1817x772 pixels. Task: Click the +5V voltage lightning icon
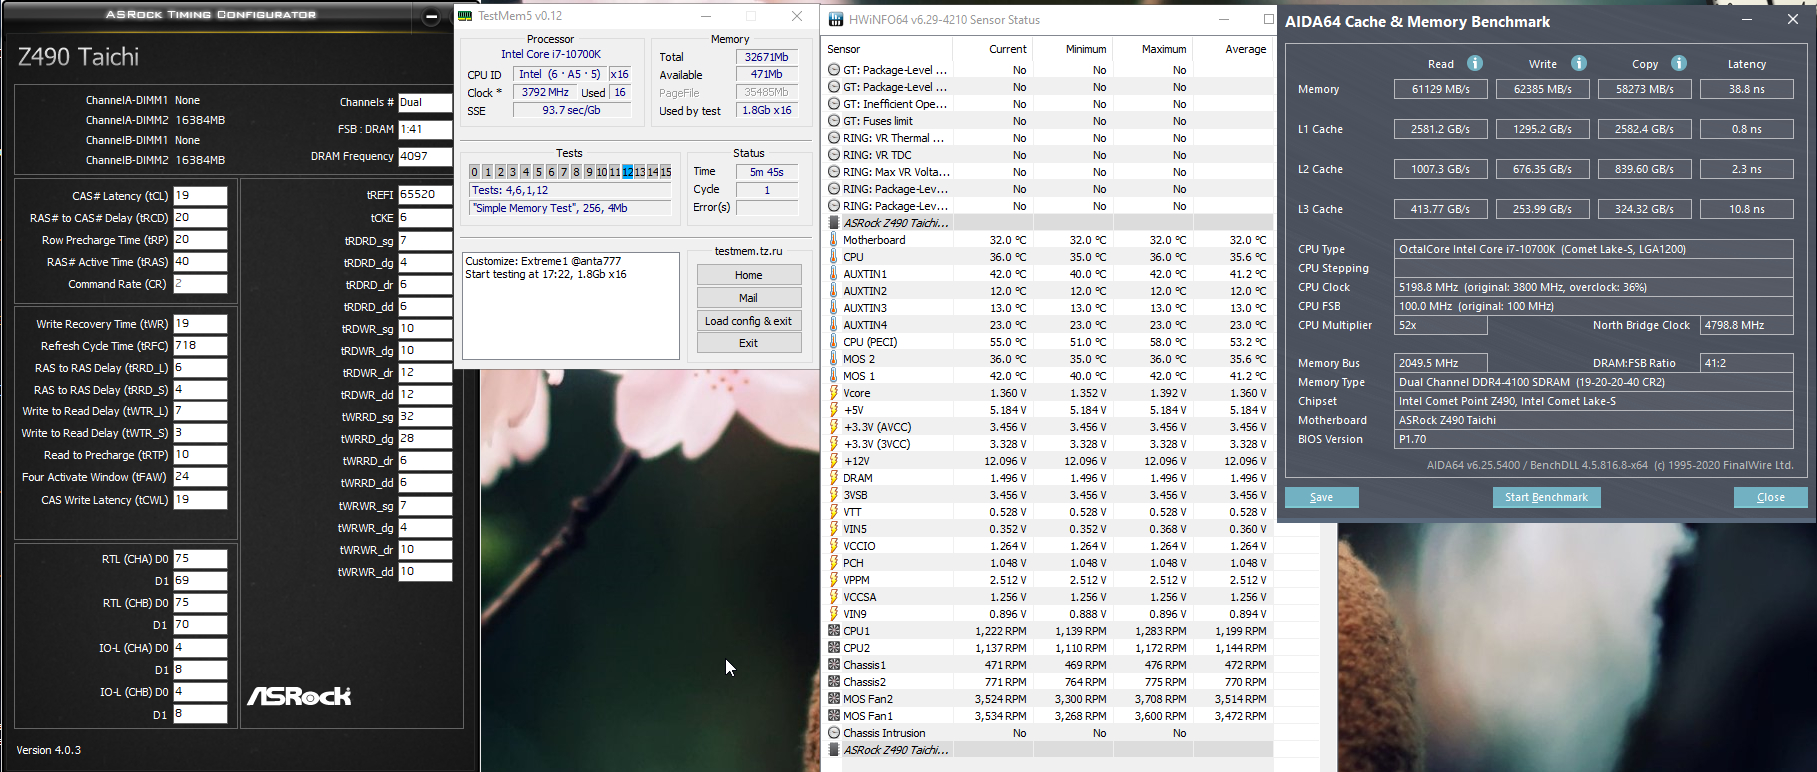[x=834, y=410]
